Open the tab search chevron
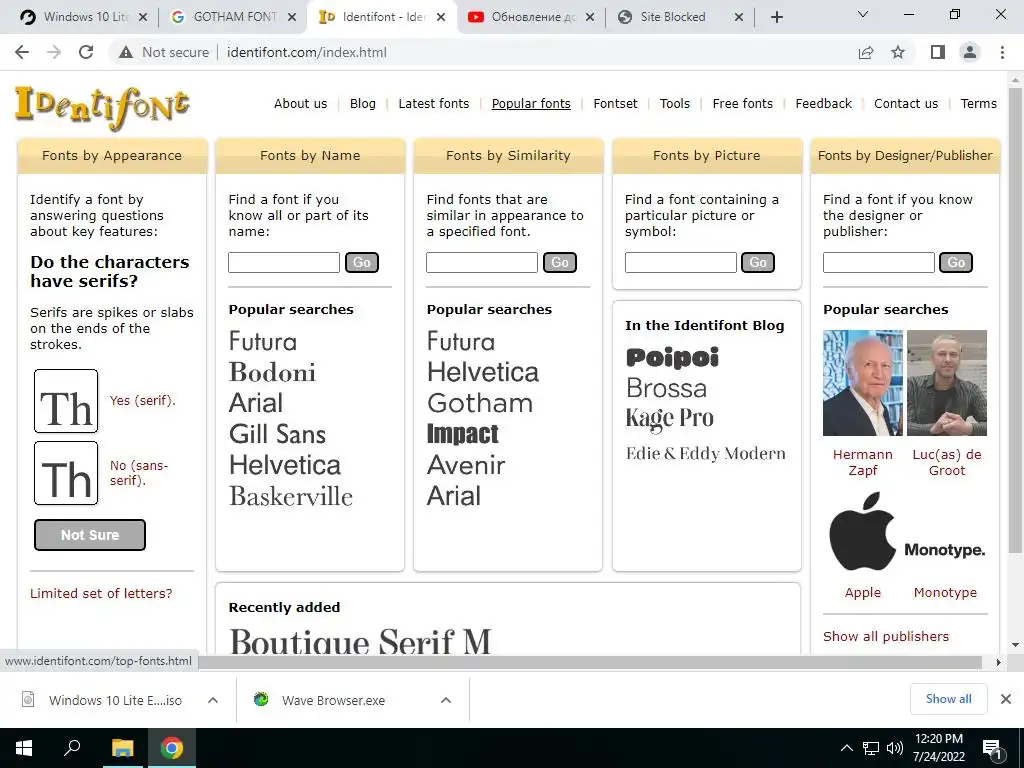The width and height of the screenshot is (1024, 768). (863, 14)
